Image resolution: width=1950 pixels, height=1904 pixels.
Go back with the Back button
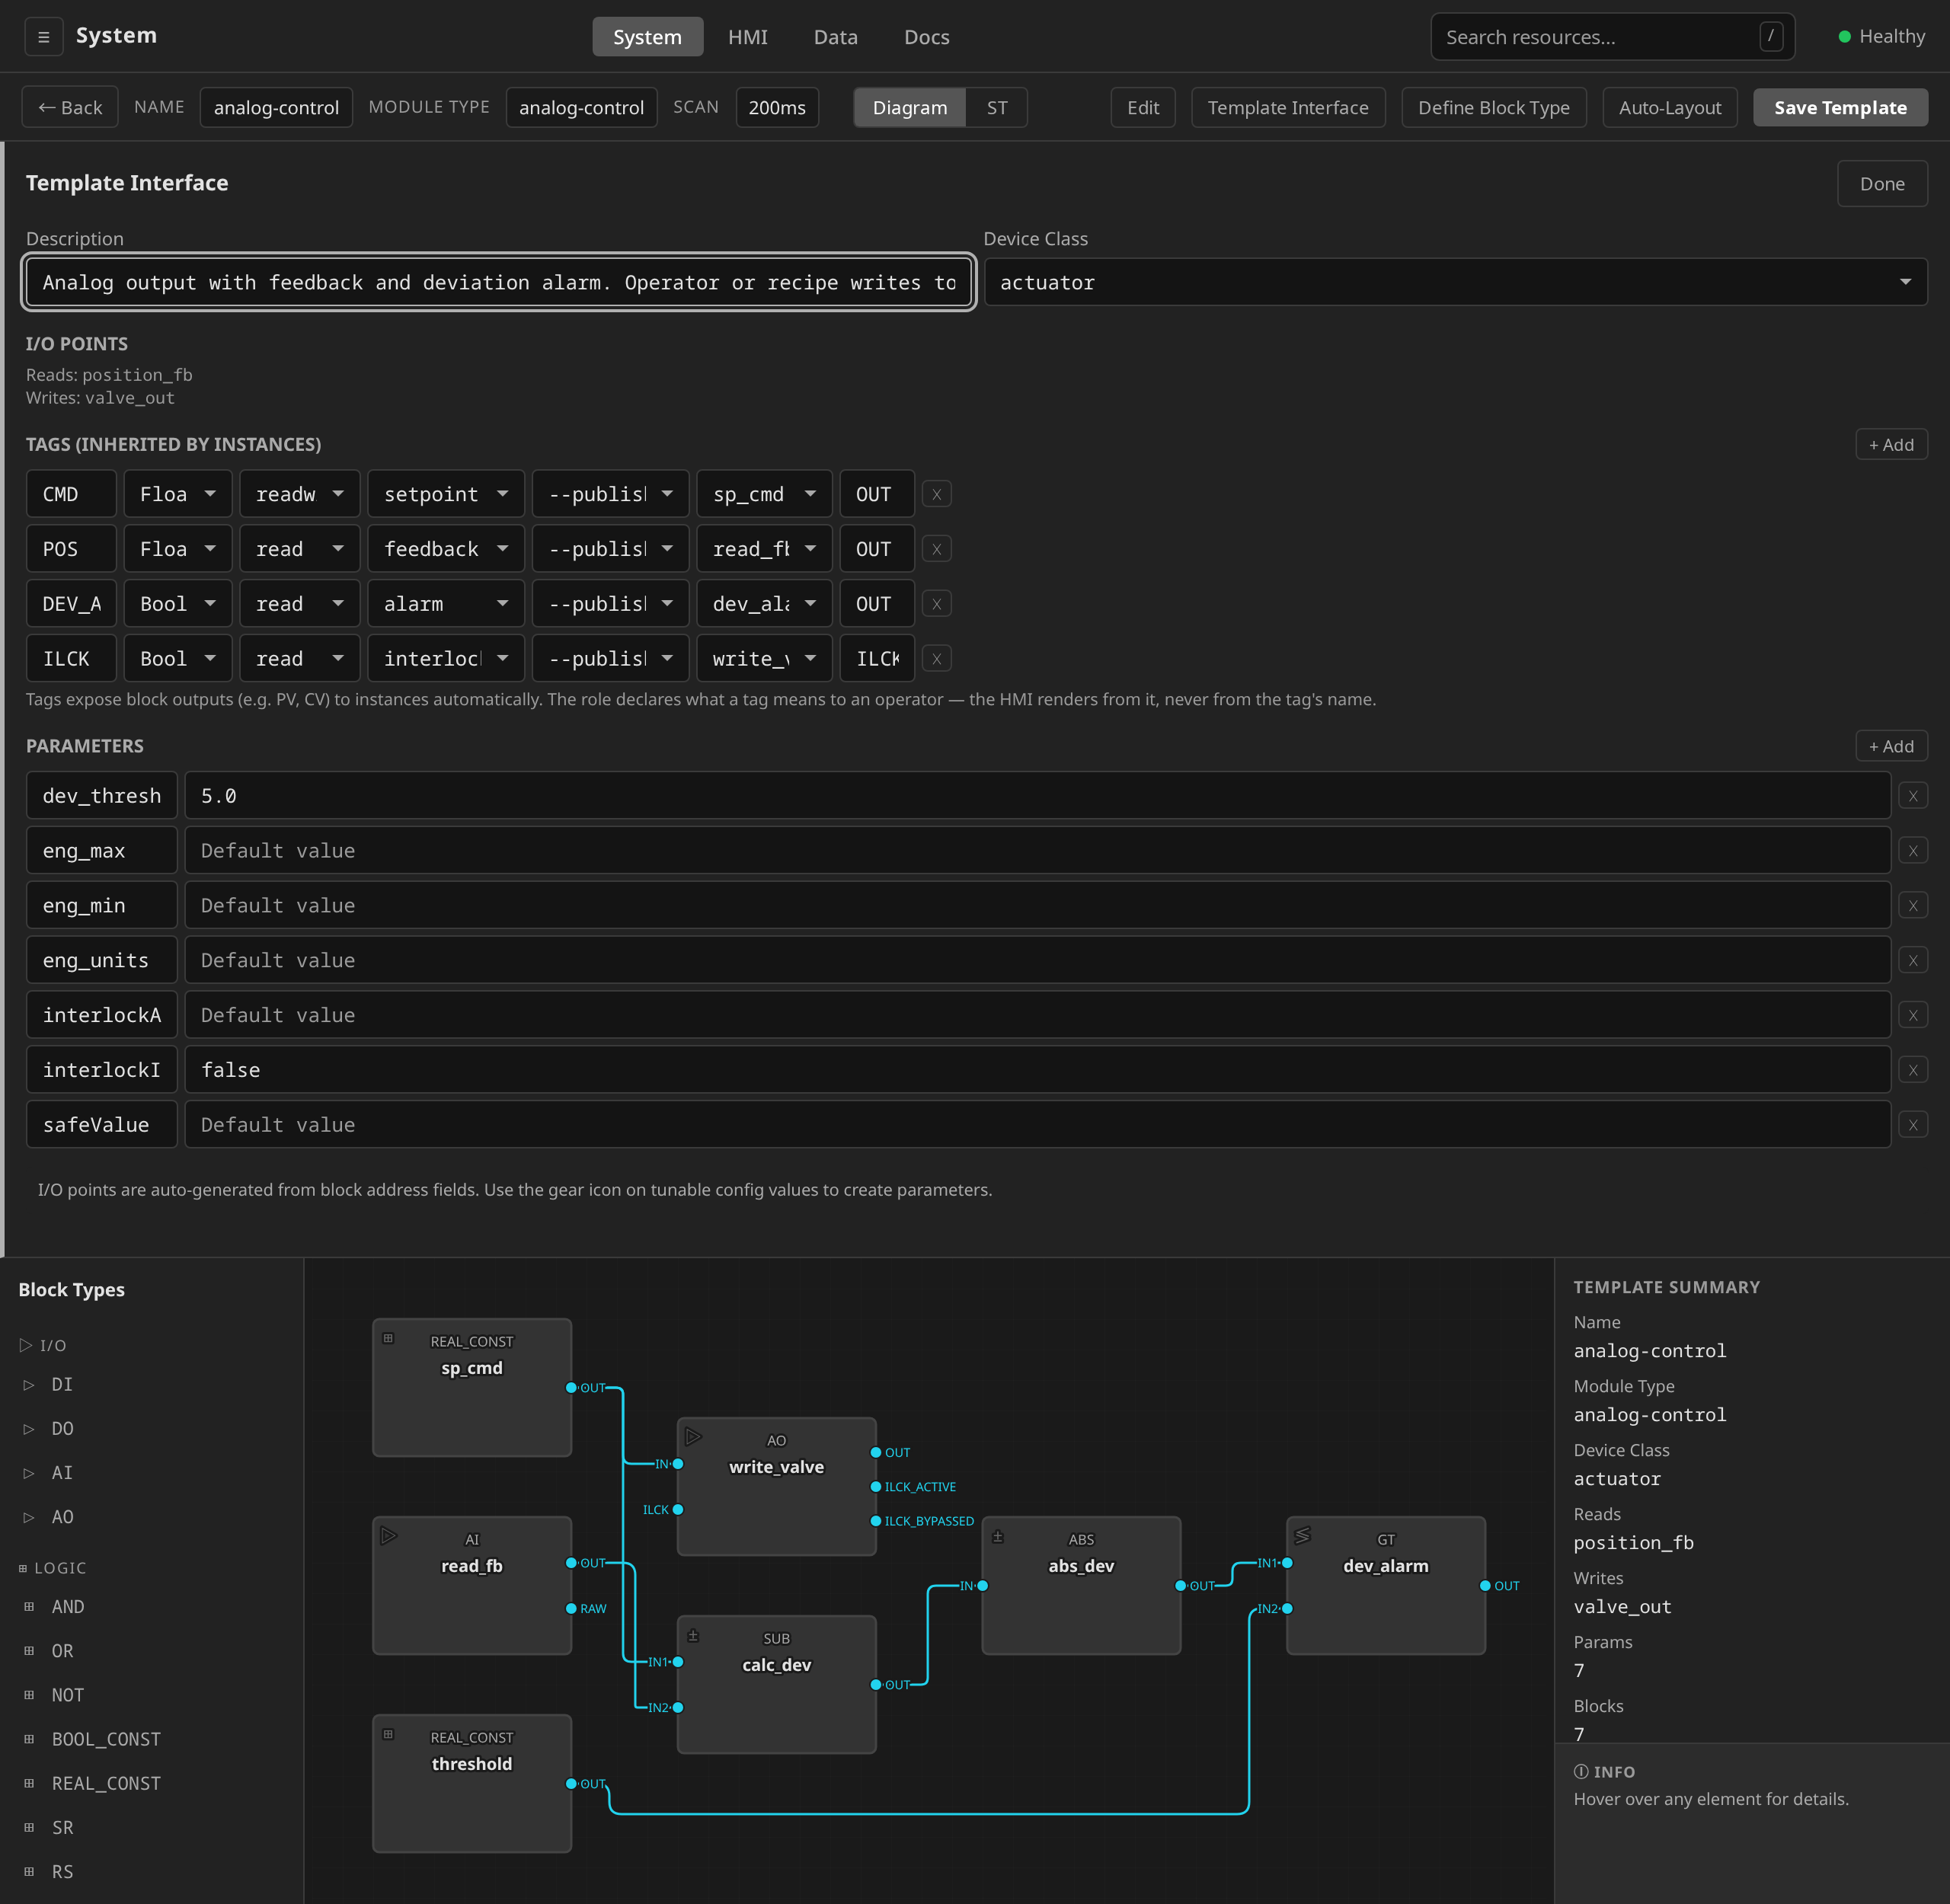point(70,108)
